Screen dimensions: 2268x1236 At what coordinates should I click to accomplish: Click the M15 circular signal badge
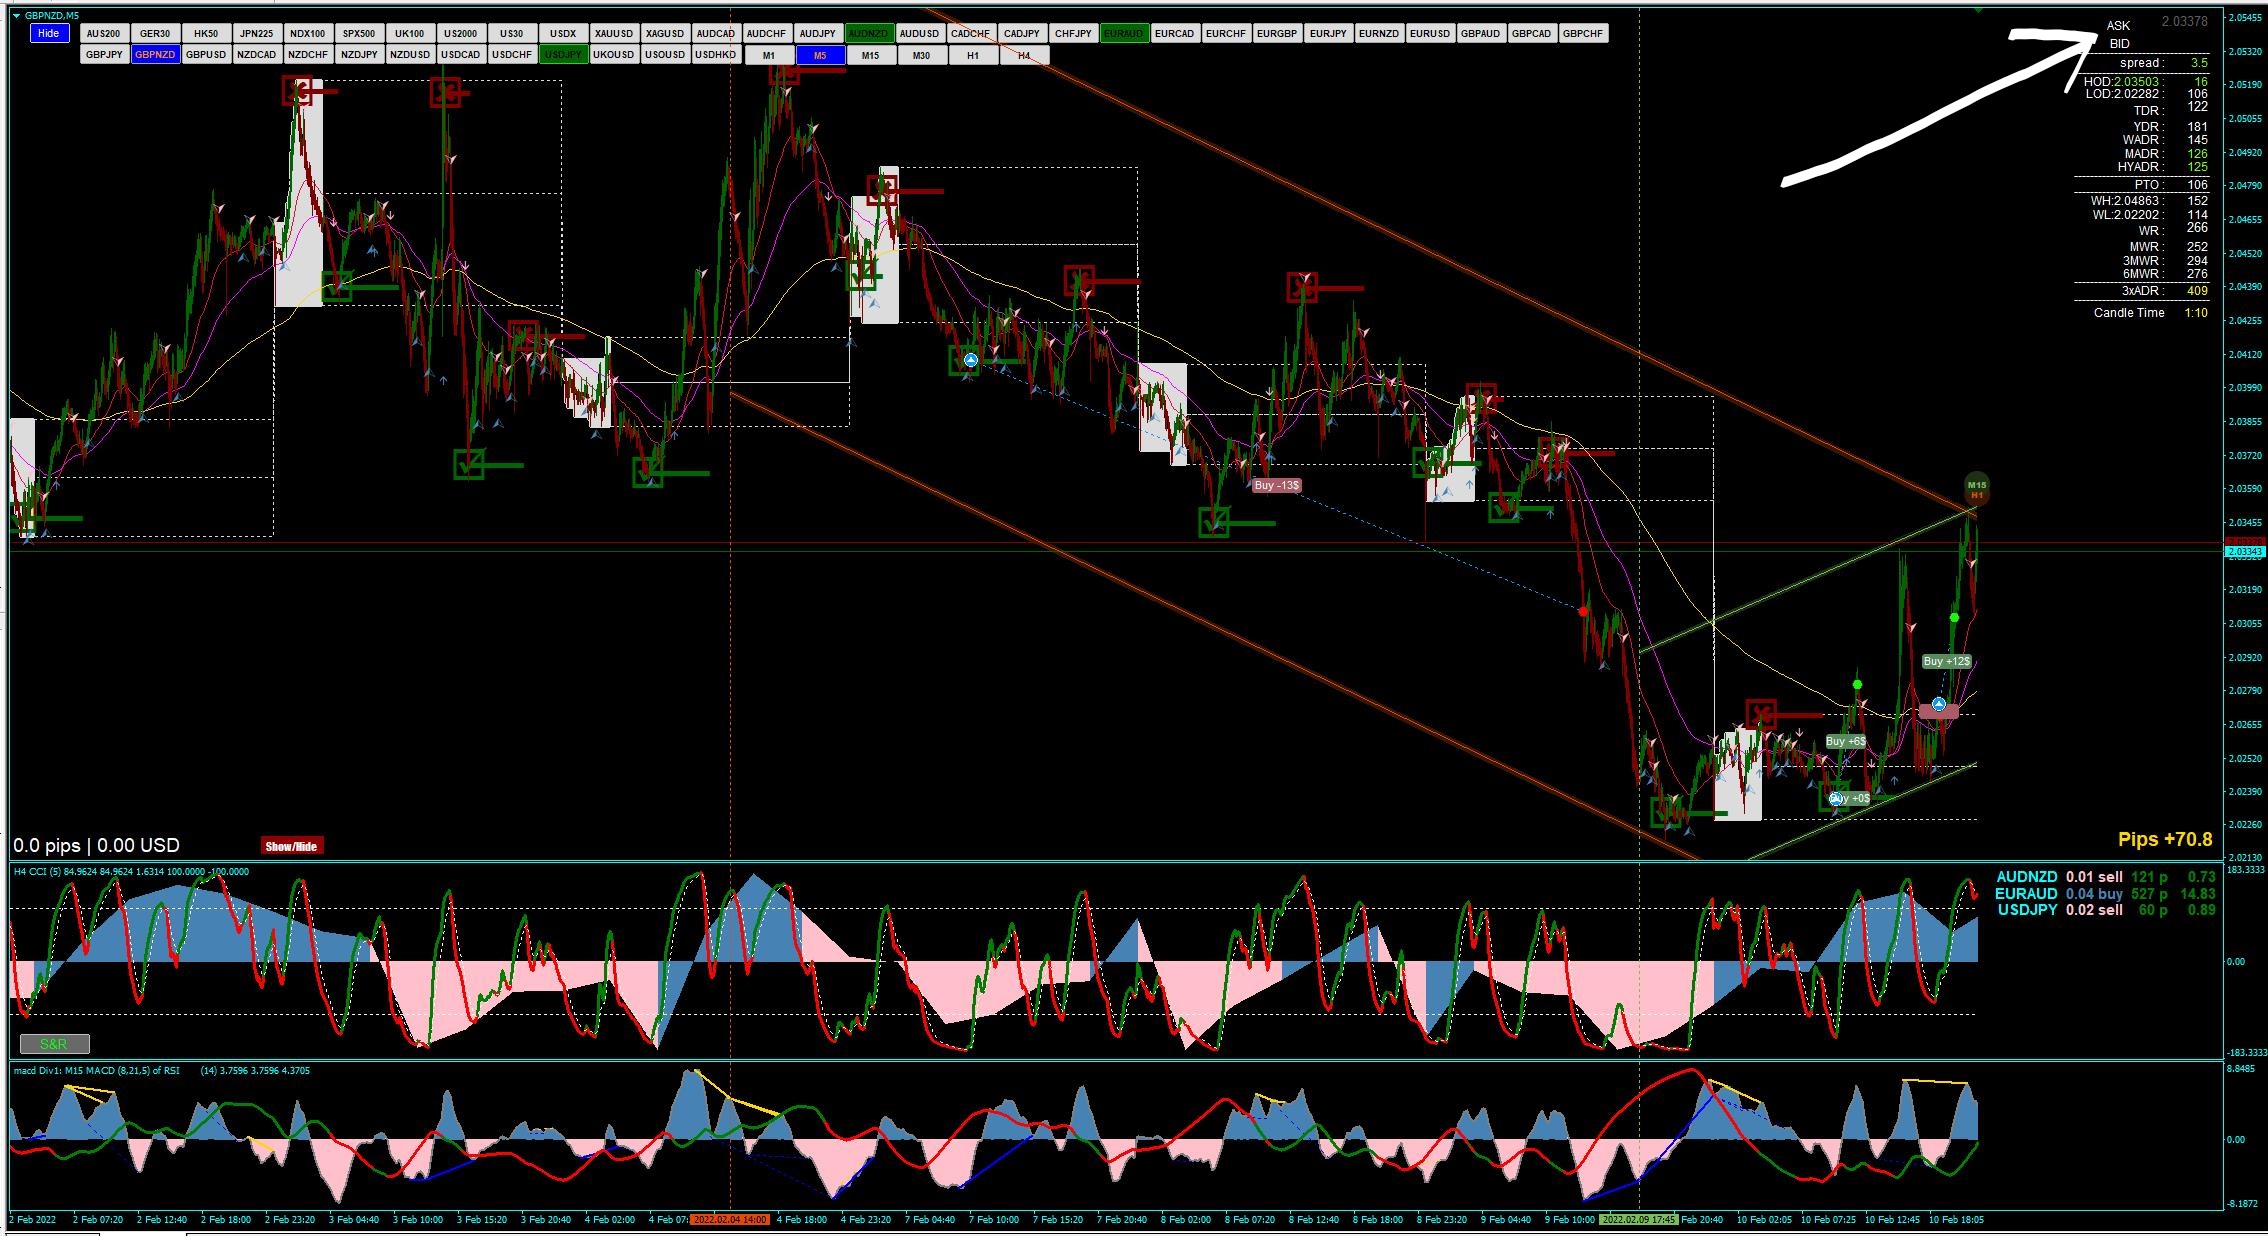point(1976,485)
